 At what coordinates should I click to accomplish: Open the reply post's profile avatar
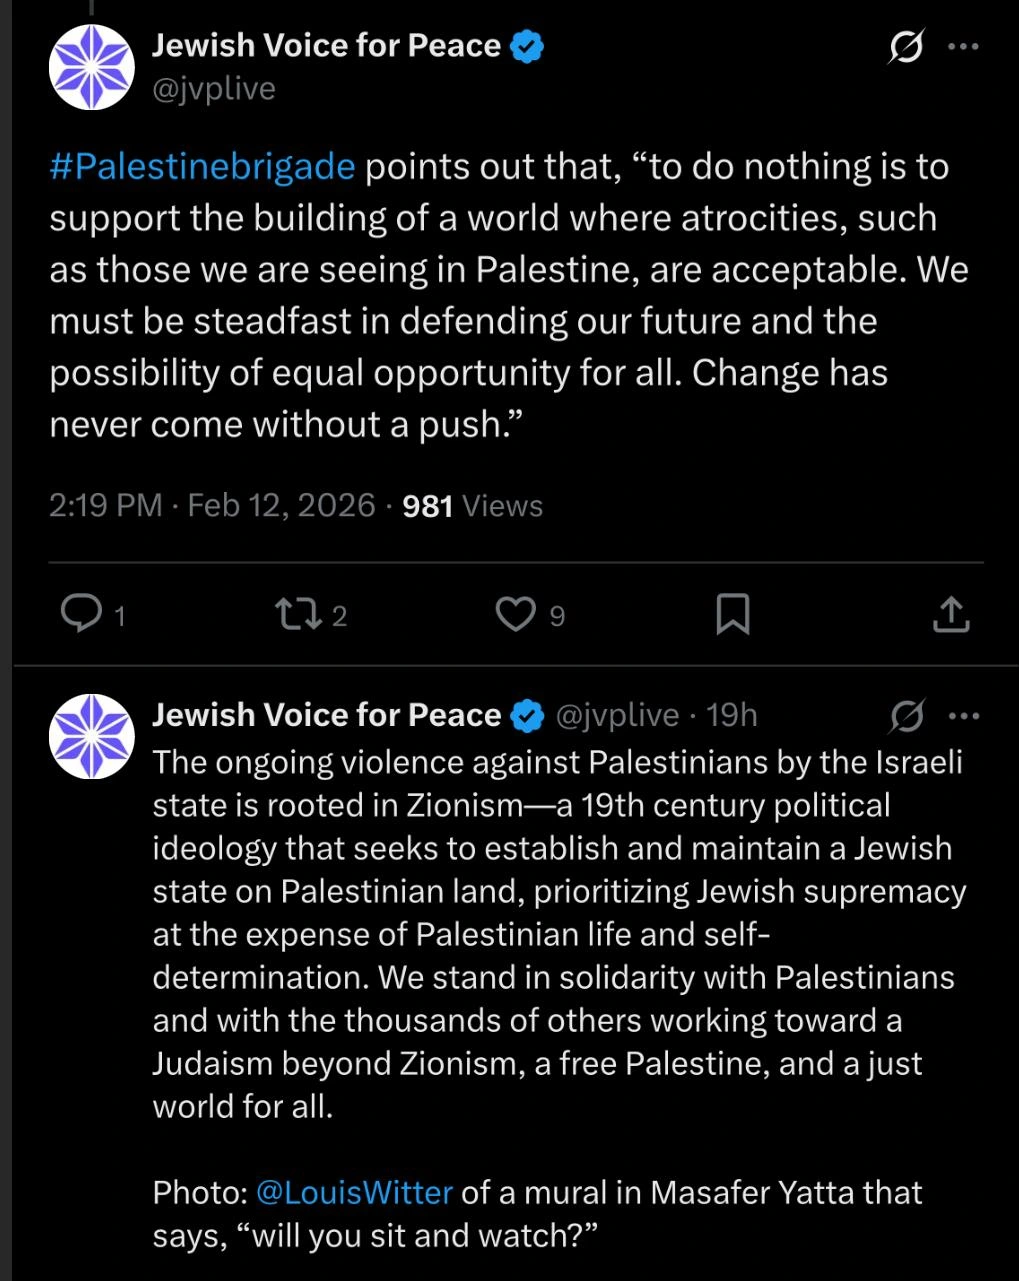pos(92,736)
